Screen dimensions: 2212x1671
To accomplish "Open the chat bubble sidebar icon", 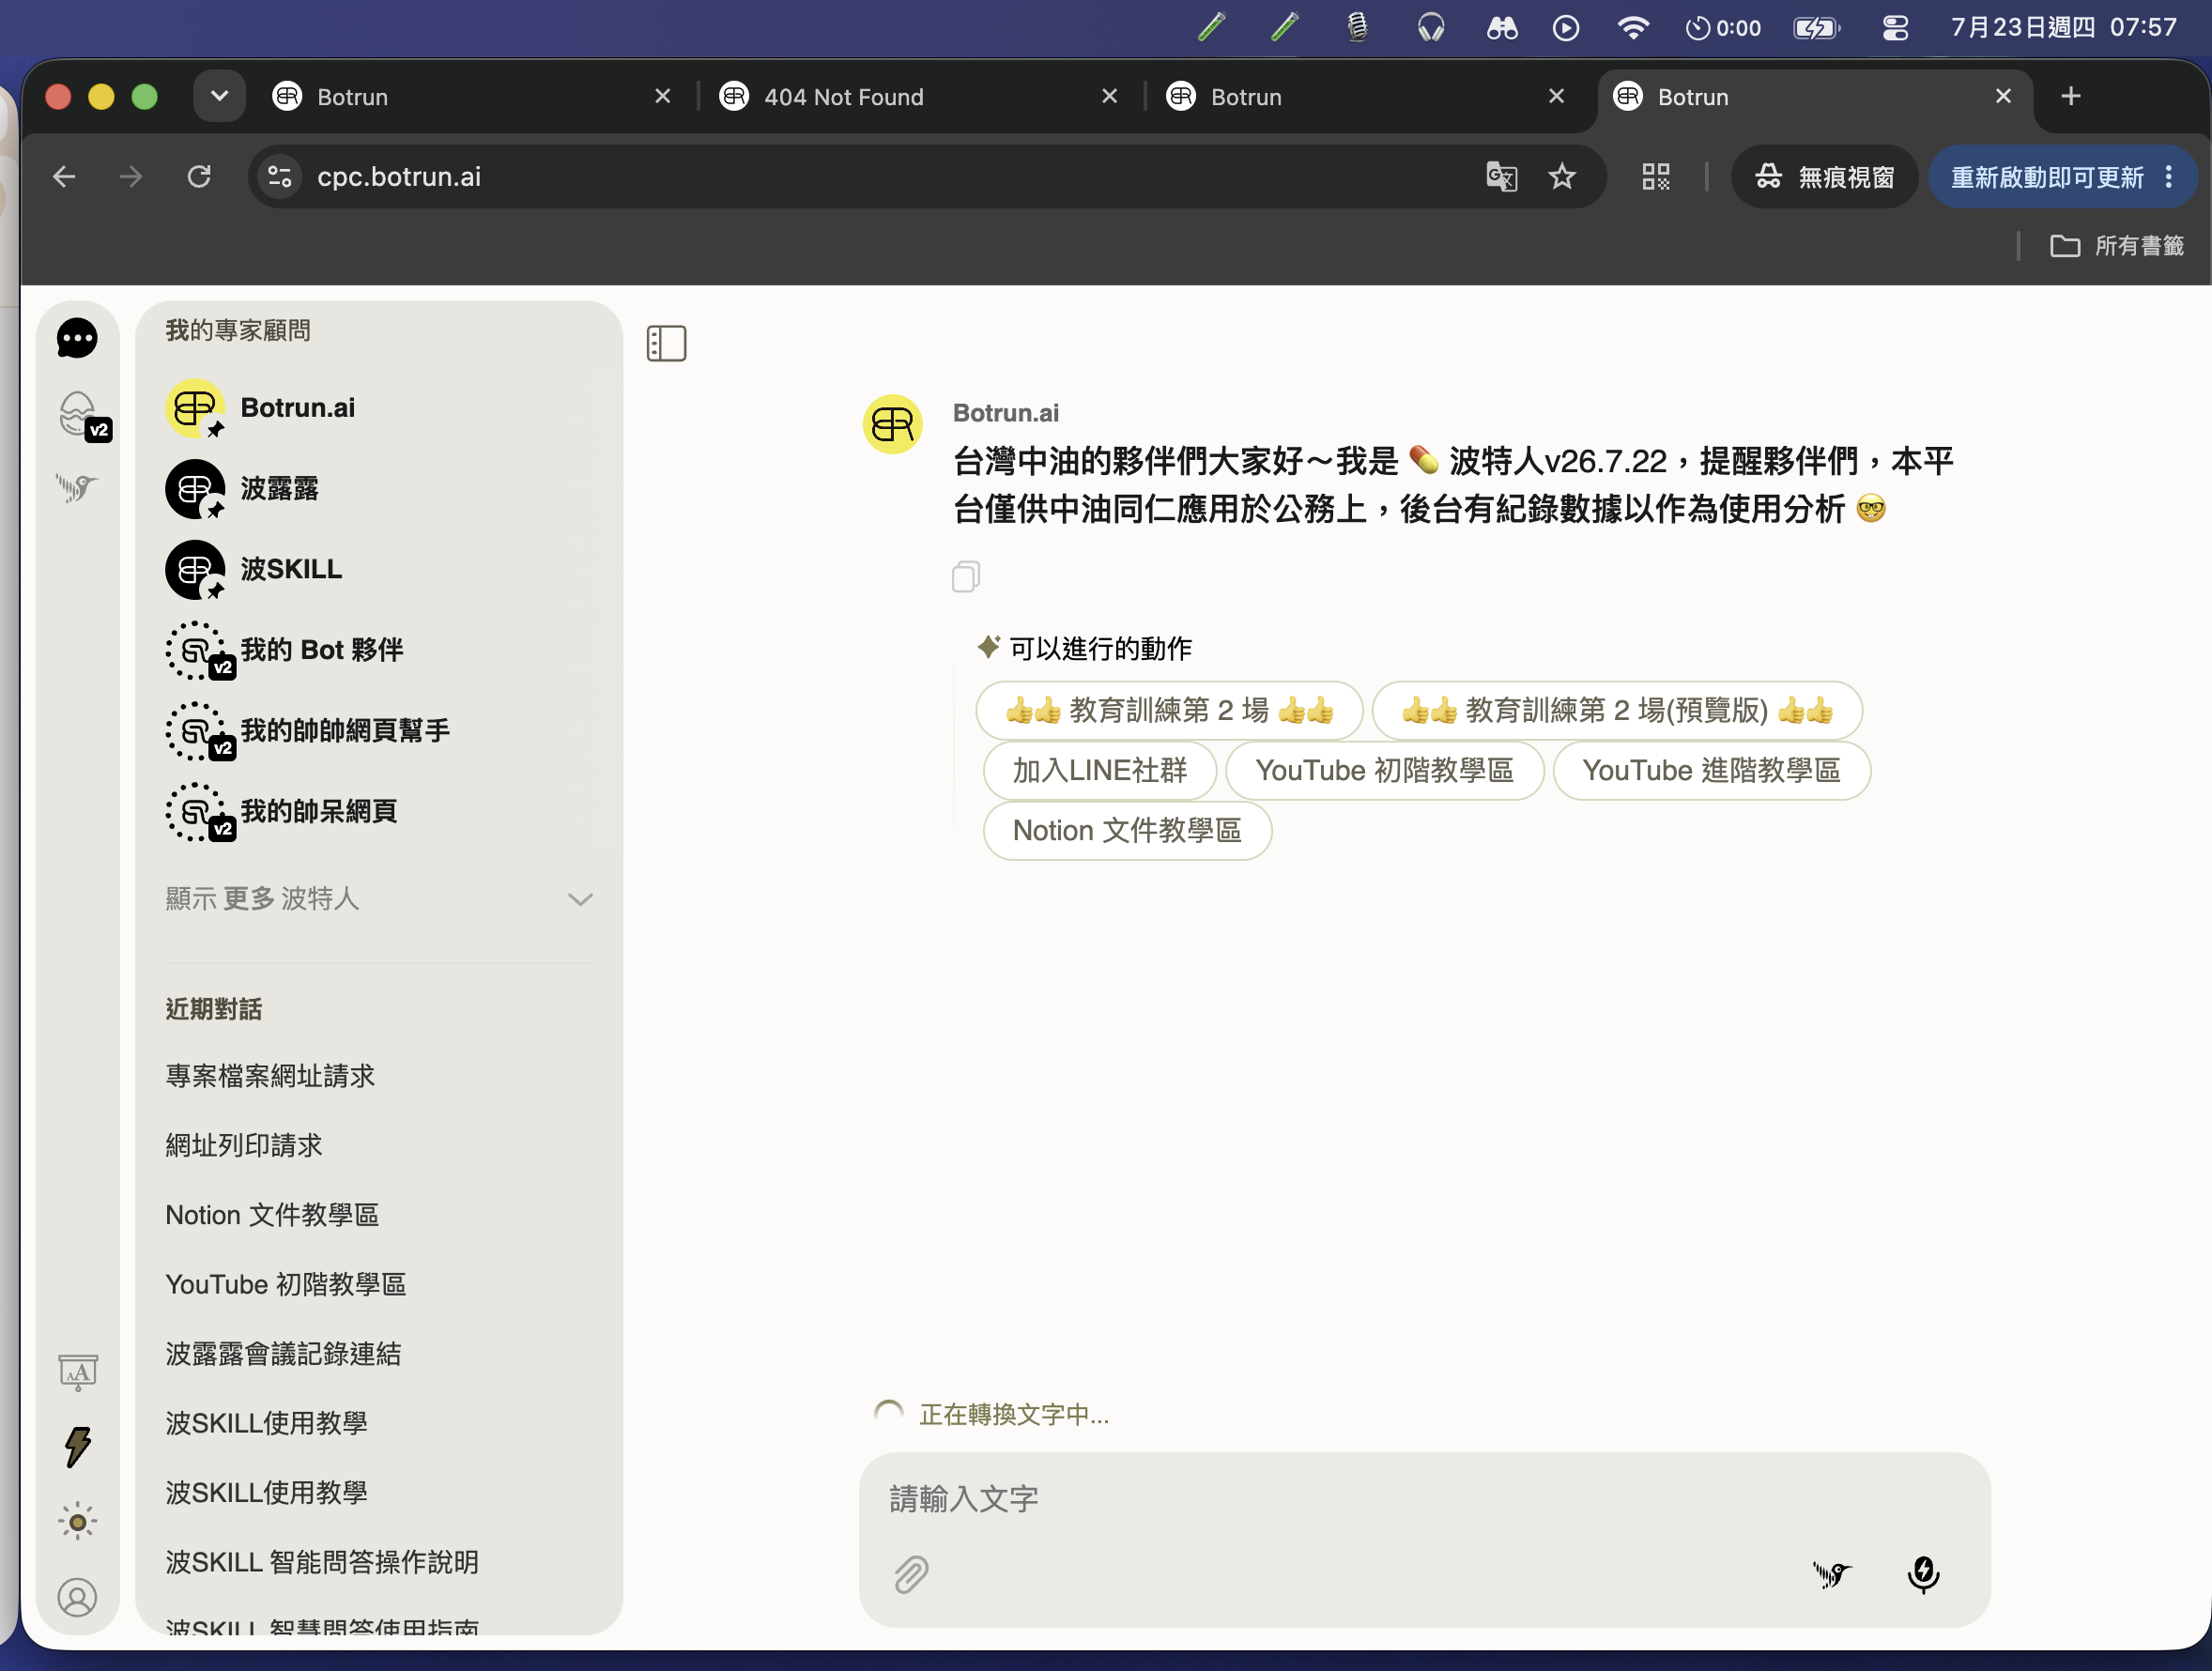I will (77, 338).
